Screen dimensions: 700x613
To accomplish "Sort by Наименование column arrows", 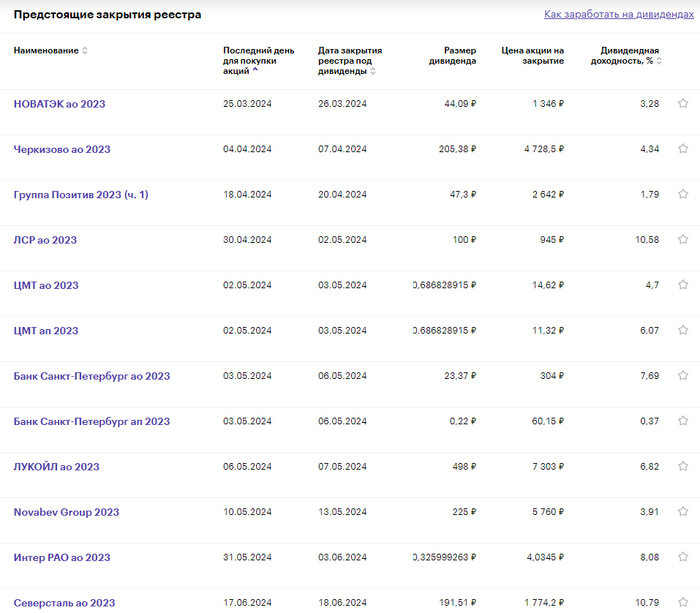I will point(85,50).
